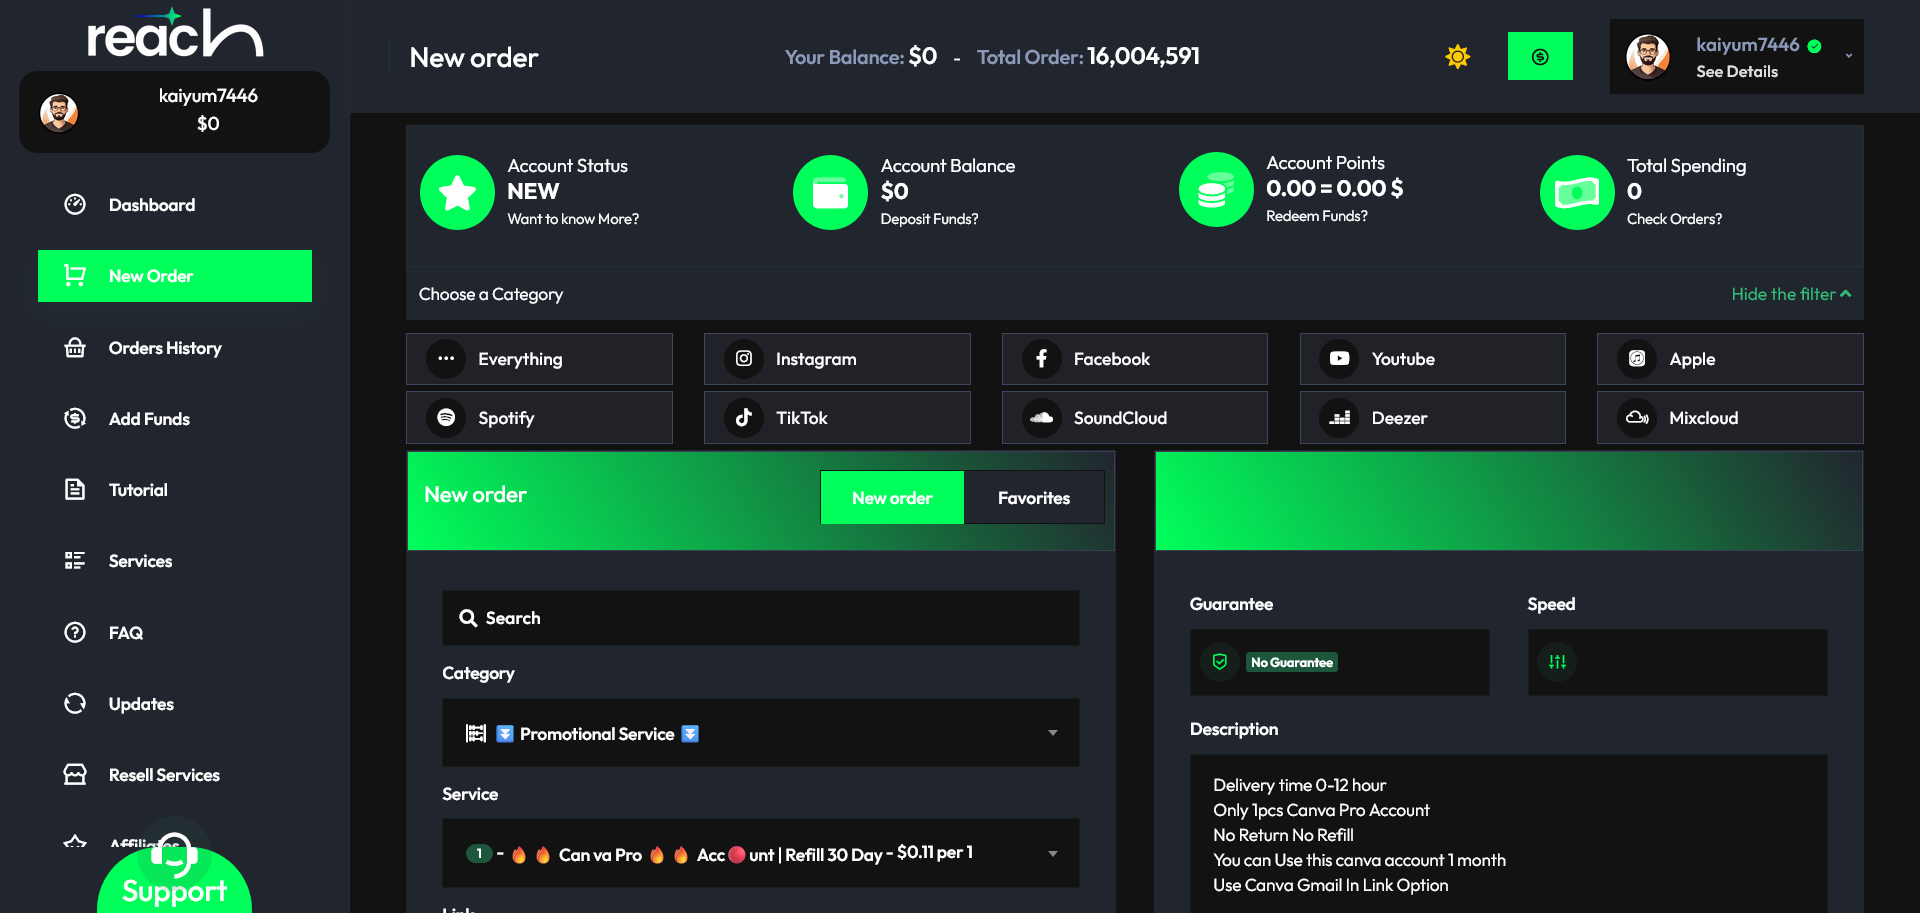Select the Dashboard menu item

tap(175, 205)
